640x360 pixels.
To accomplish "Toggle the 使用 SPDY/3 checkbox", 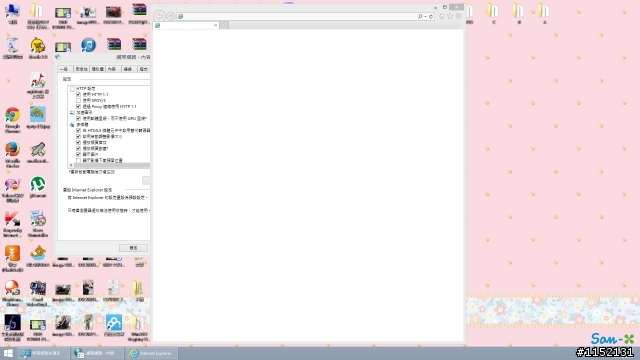I will point(78,100).
